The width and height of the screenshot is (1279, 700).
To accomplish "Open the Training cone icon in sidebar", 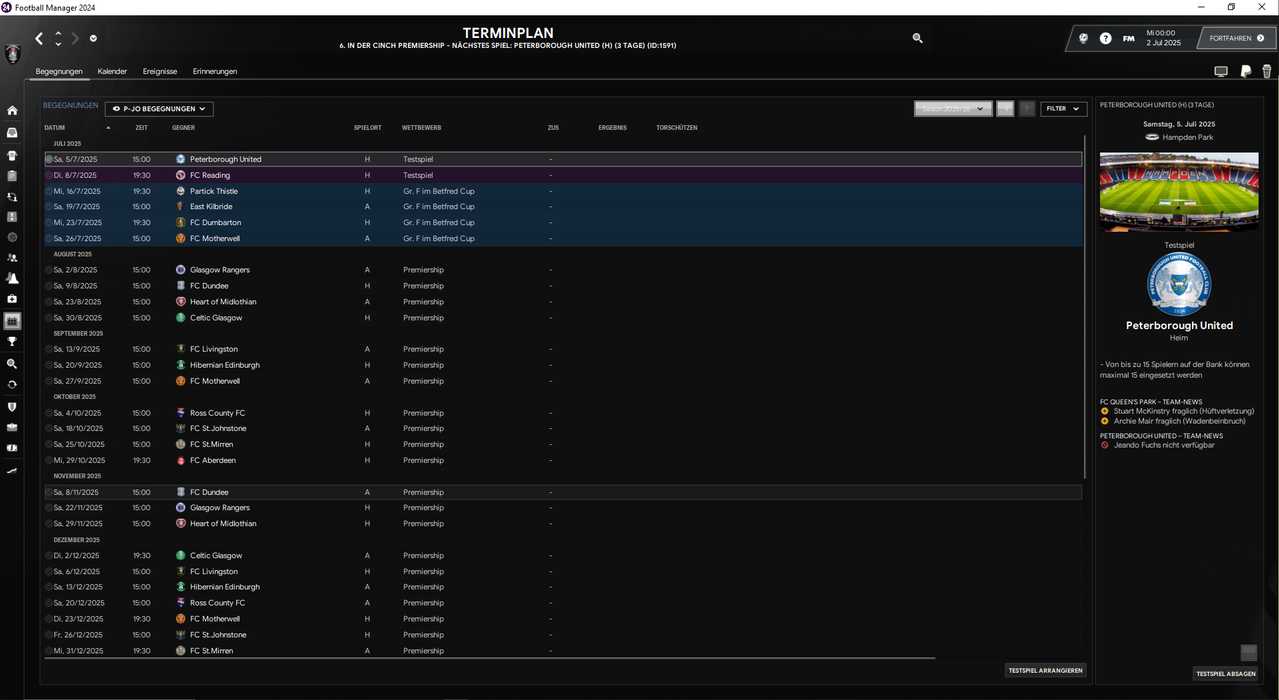I will [x=12, y=278].
